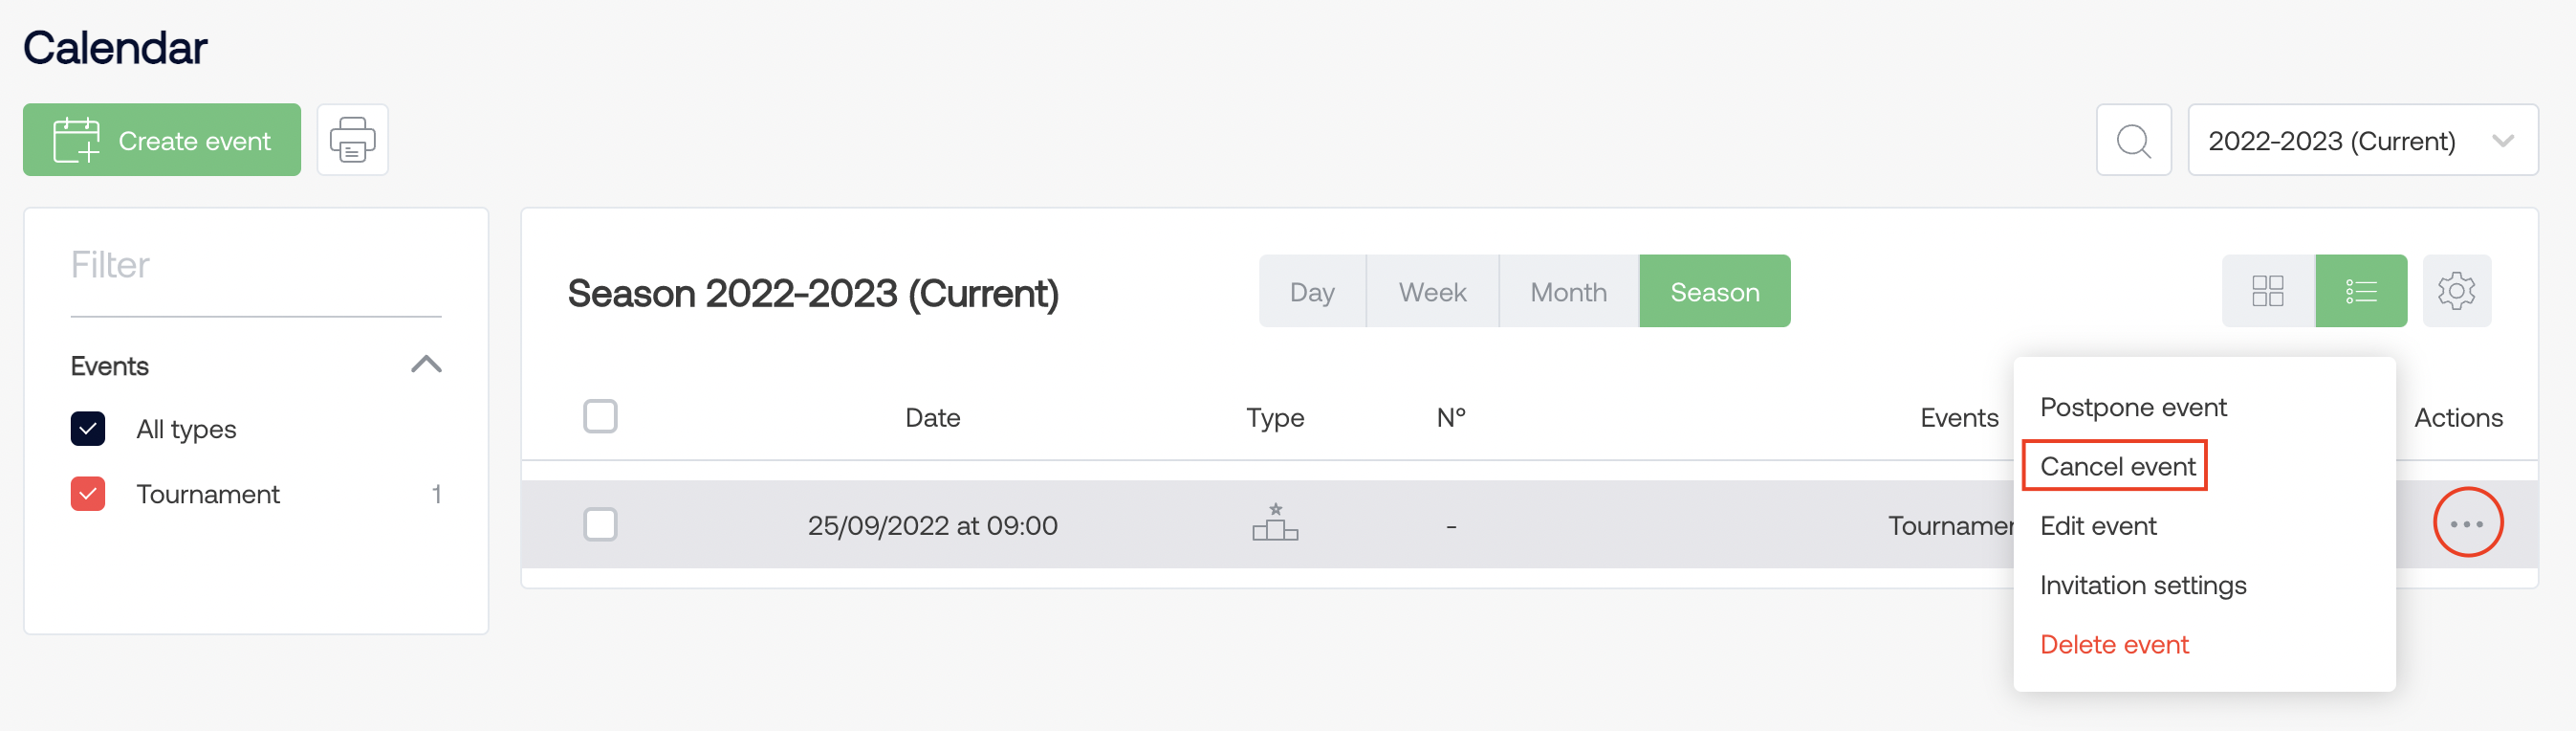Click Delete event in menu
The width and height of the screenshot is (2576, 731).
coord(2113,644)
